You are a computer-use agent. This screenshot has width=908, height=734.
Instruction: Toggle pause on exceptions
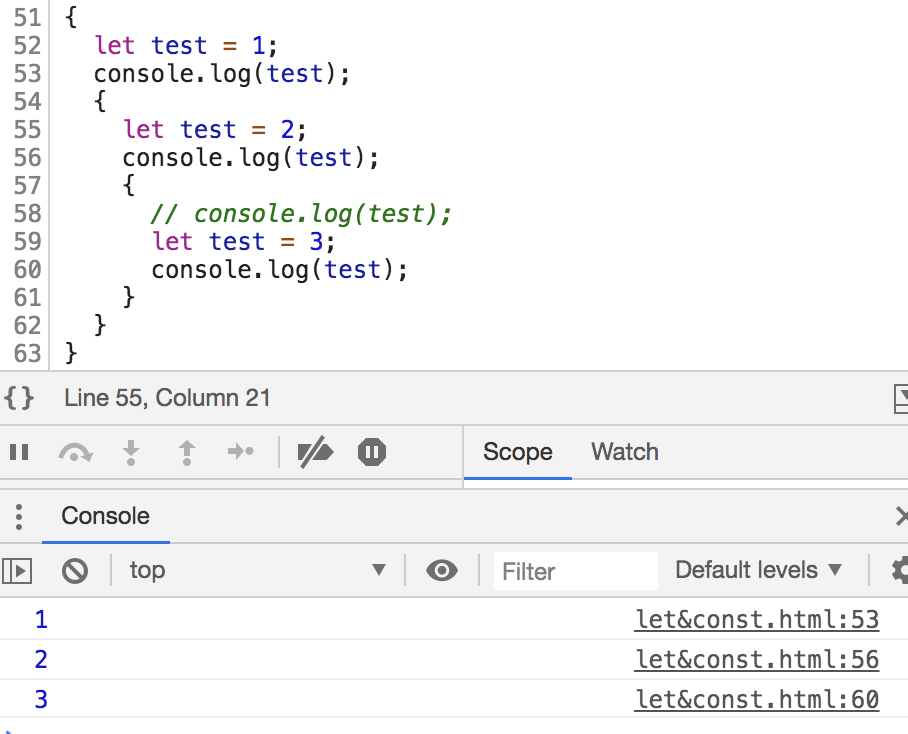[372, 452]
